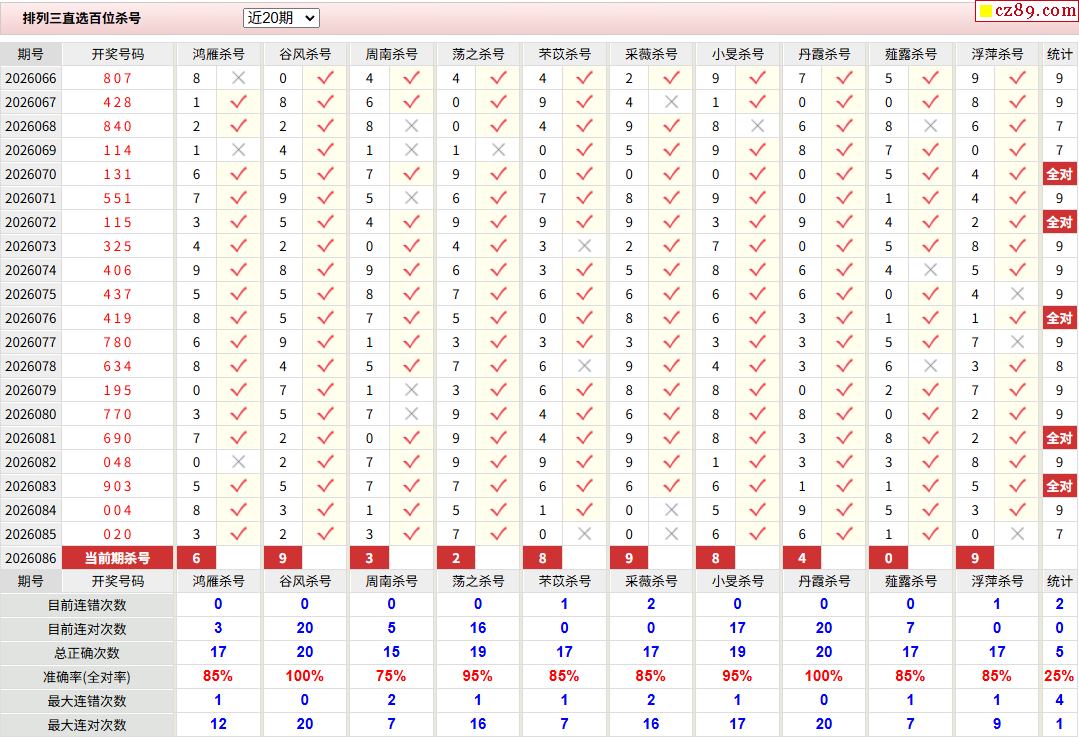Click the 全对 badge in row 2026072
This screenshot has height=737, width=1079.
click(1059, 222)
